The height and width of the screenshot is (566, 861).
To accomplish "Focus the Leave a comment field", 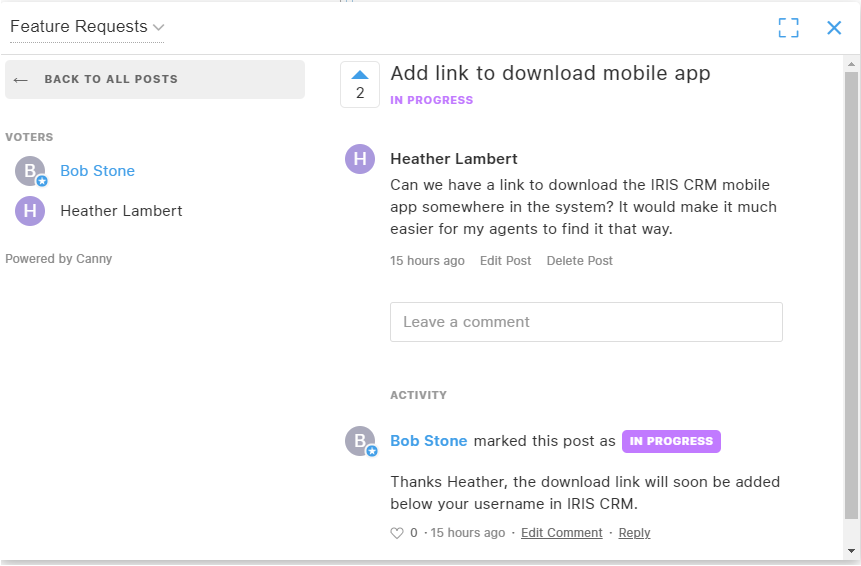I will click(586, 322).
